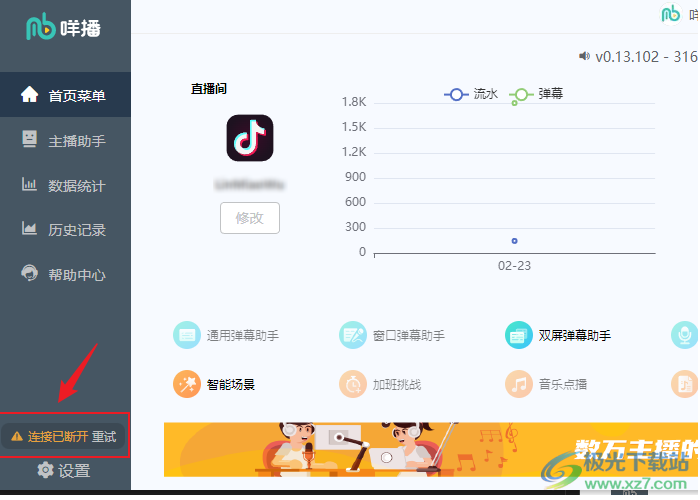Click the gear icon beside 设置
This screenshot has height=500, width=700.
pos(45,470)
